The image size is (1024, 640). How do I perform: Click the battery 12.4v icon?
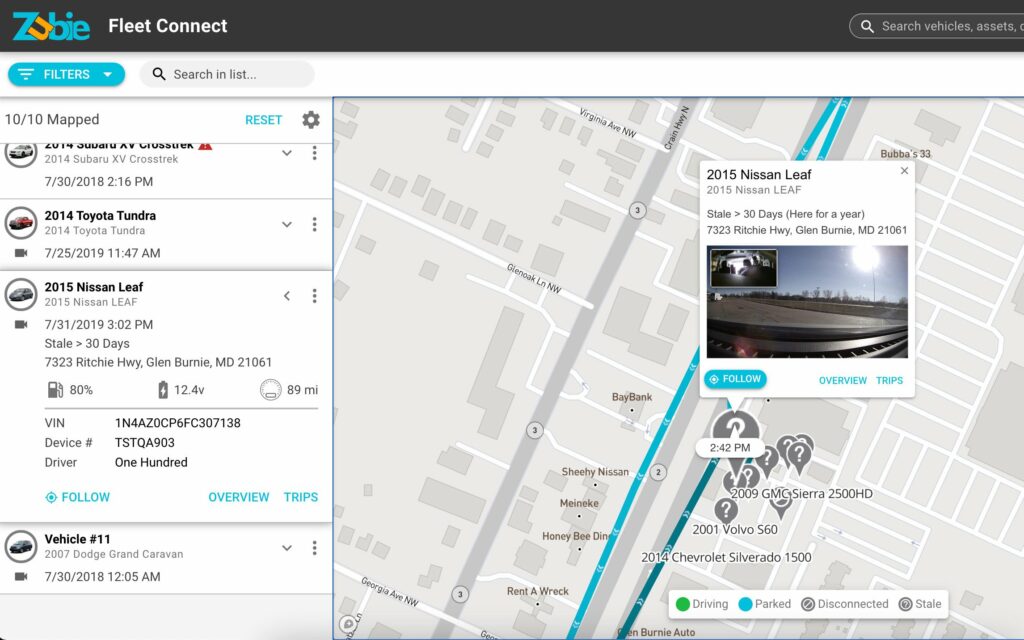[163, 390]
